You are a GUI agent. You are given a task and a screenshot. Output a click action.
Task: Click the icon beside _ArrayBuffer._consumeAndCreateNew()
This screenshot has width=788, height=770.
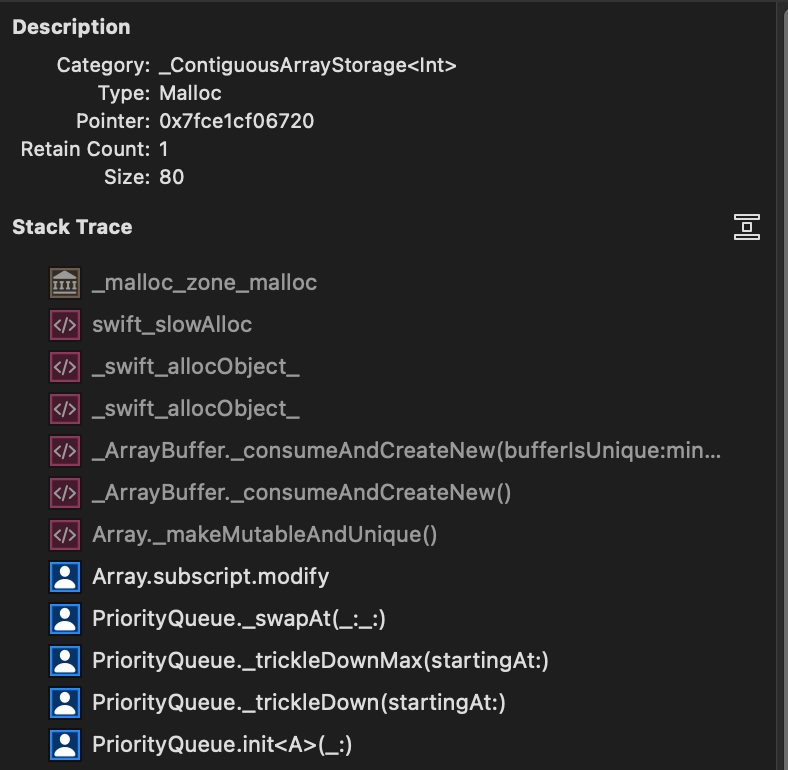tap(65, 493)
